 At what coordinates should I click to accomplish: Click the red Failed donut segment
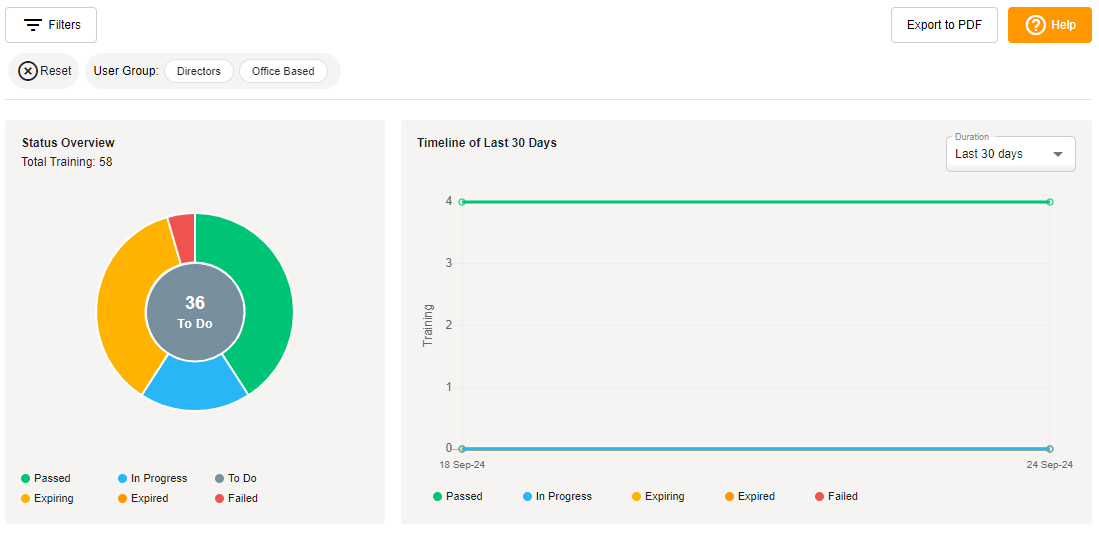pyautogui.click(x=183, y=232)
